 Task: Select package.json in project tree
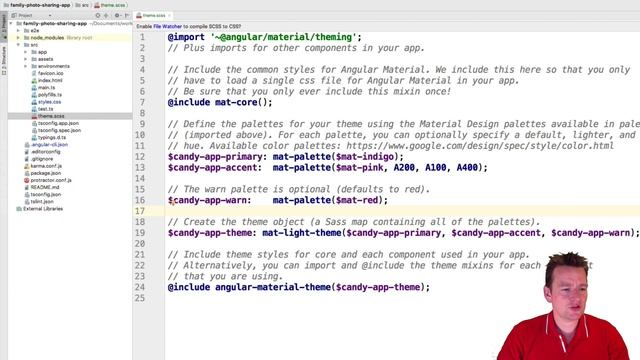[46, 173]
